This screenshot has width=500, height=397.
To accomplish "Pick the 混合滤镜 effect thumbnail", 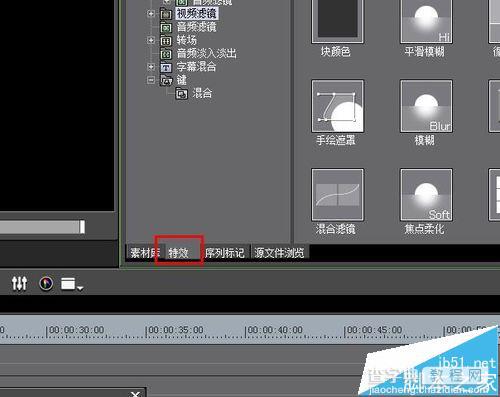I will click(337, 195).
